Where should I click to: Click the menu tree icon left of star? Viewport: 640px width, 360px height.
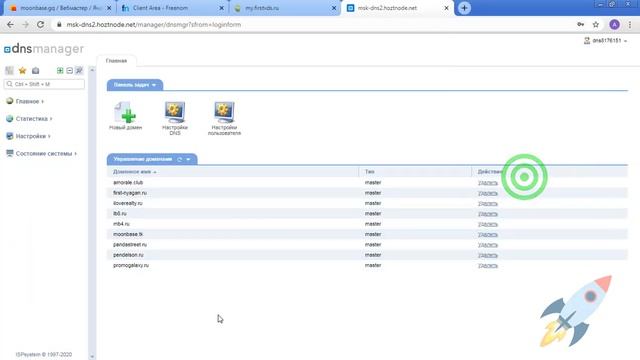tap(9, 71)
